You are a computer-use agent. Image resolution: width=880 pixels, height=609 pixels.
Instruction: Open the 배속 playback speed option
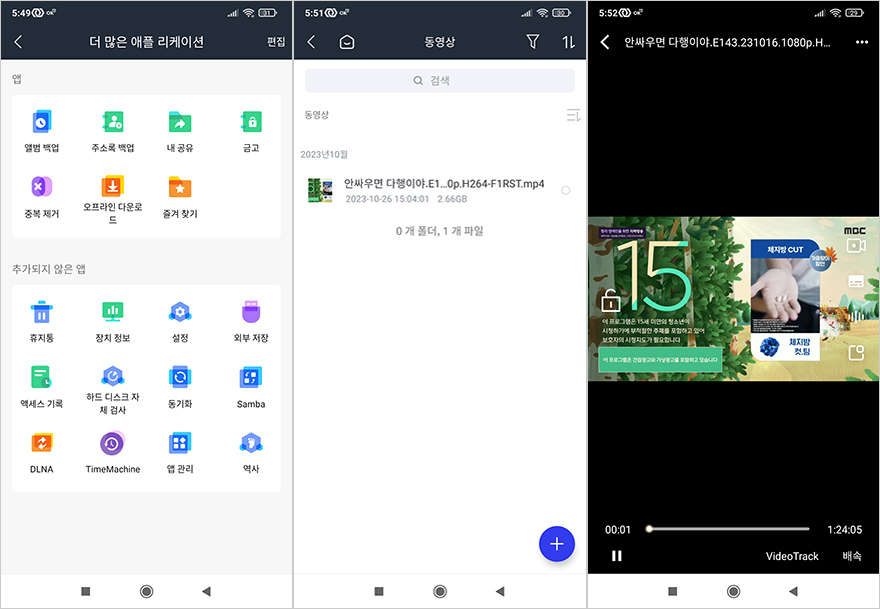[851, 556]
